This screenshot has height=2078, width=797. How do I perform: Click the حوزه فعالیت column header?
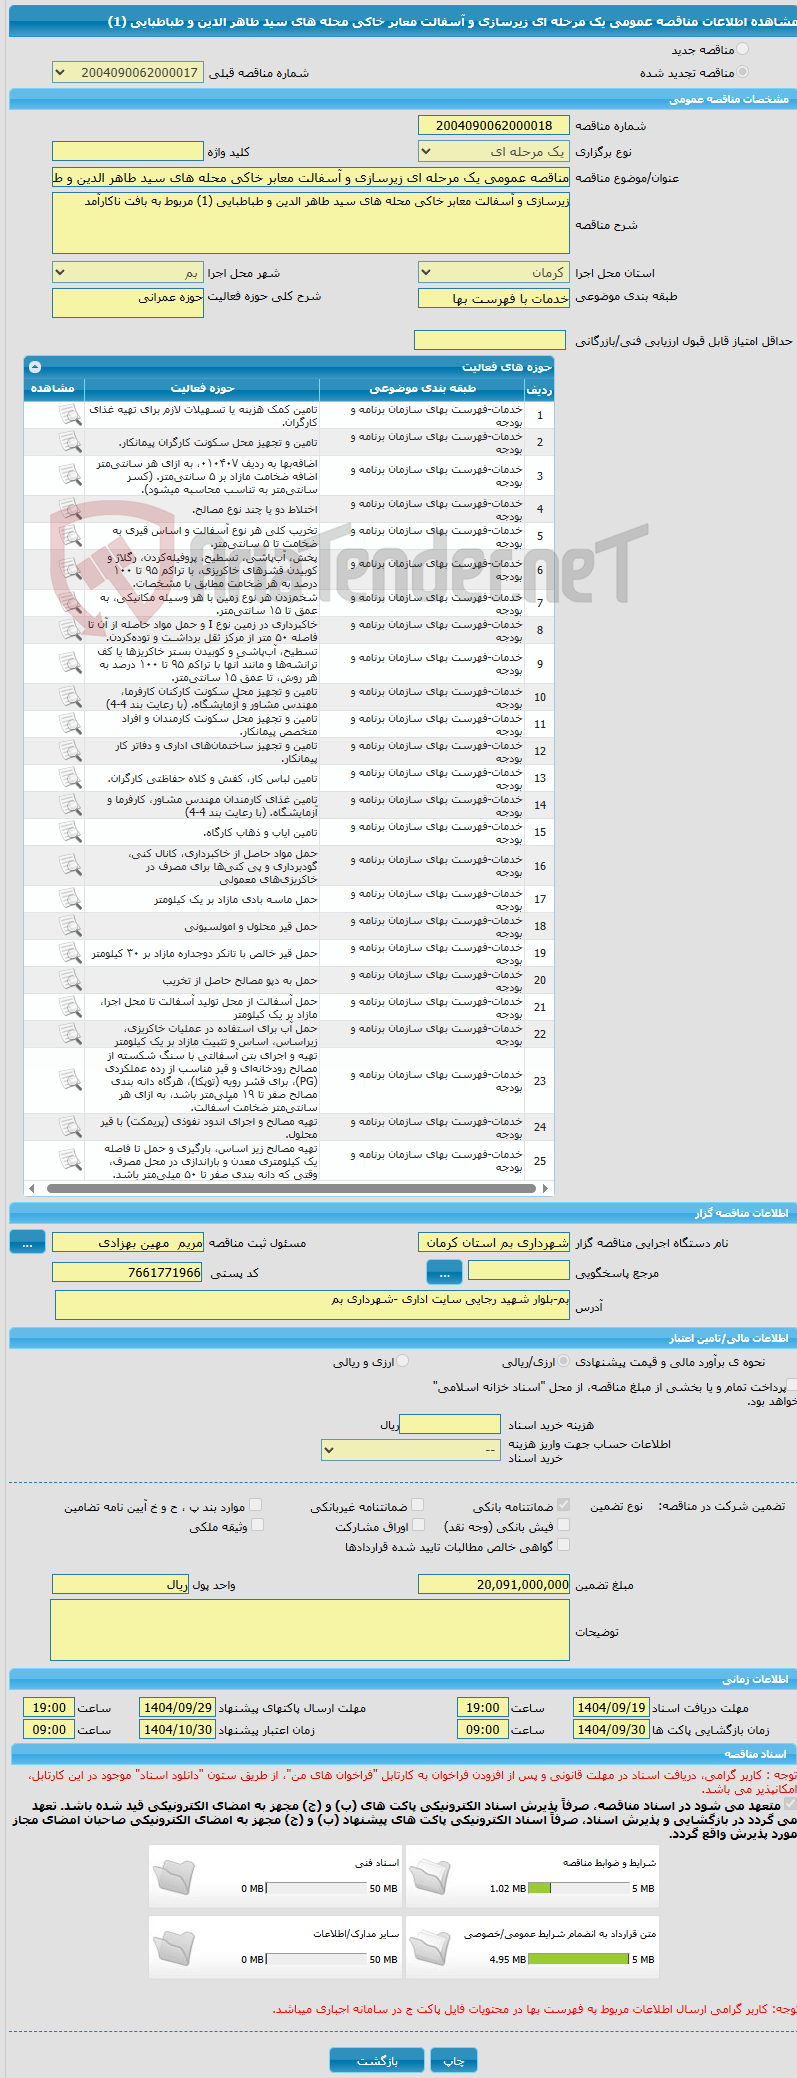[202, 388]
